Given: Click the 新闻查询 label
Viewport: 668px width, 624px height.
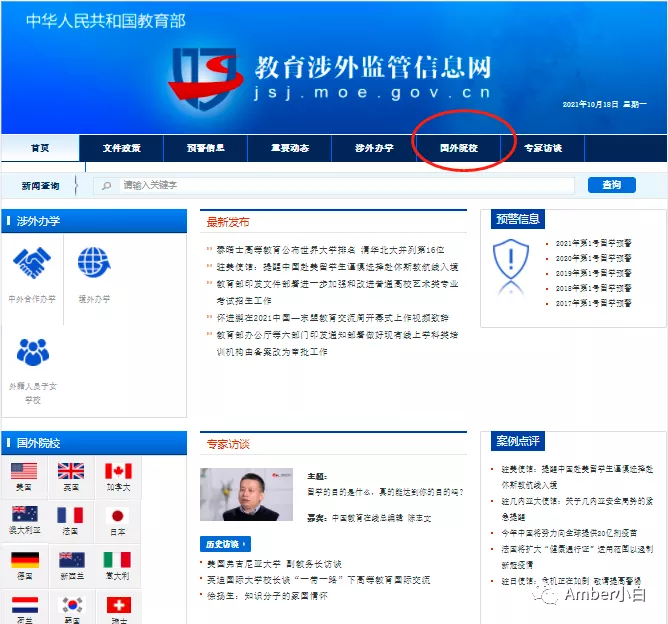Looking at the screenshot, I should (x=40, y=186).
